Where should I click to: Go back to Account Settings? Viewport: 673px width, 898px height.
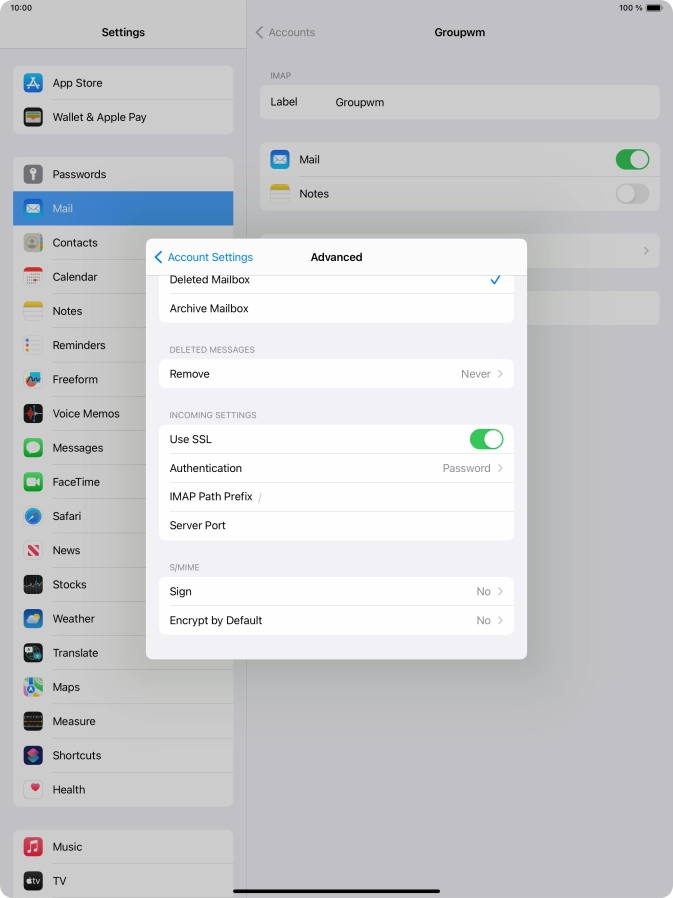204,257
